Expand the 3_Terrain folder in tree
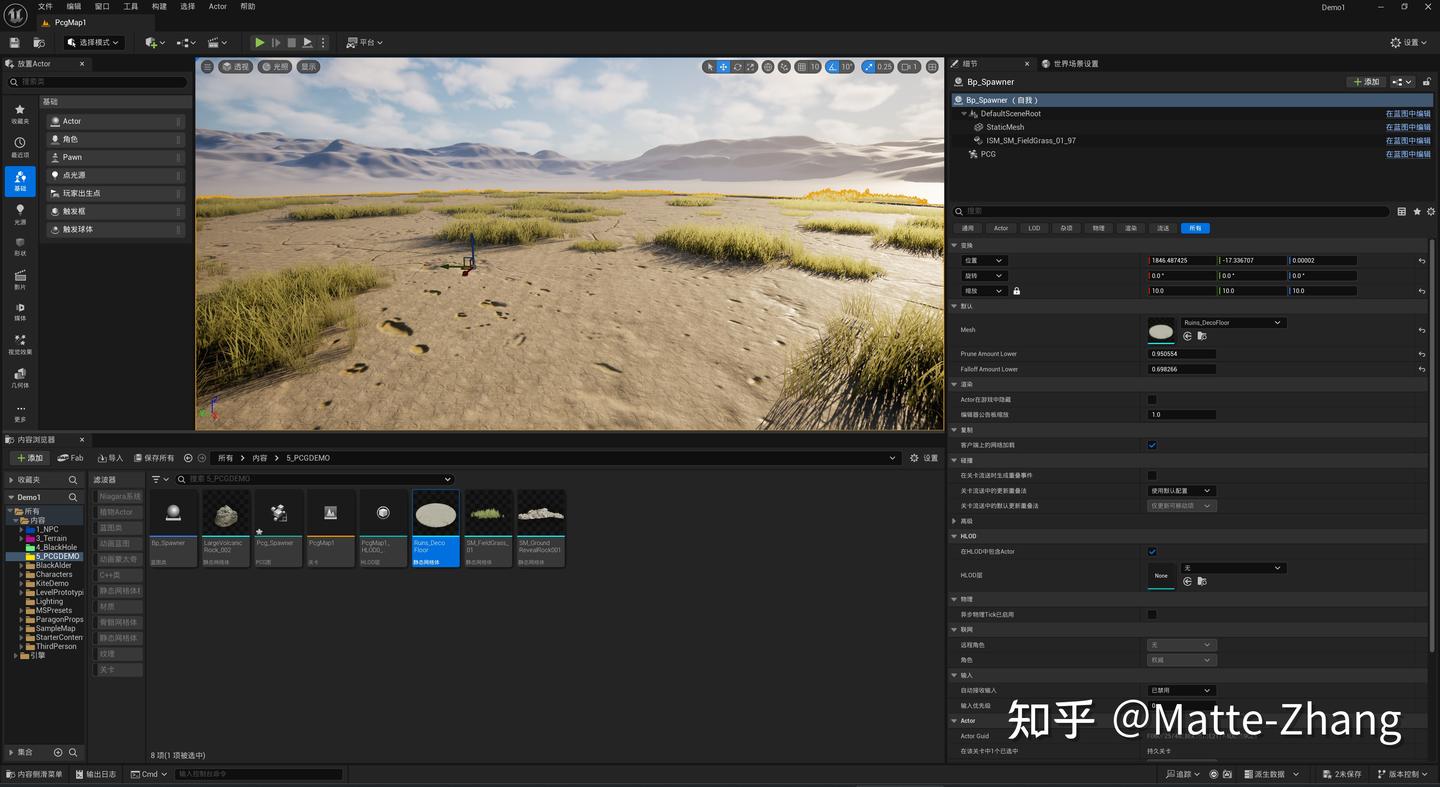This screenshot has height=787, width=1440. coord(21,538)
